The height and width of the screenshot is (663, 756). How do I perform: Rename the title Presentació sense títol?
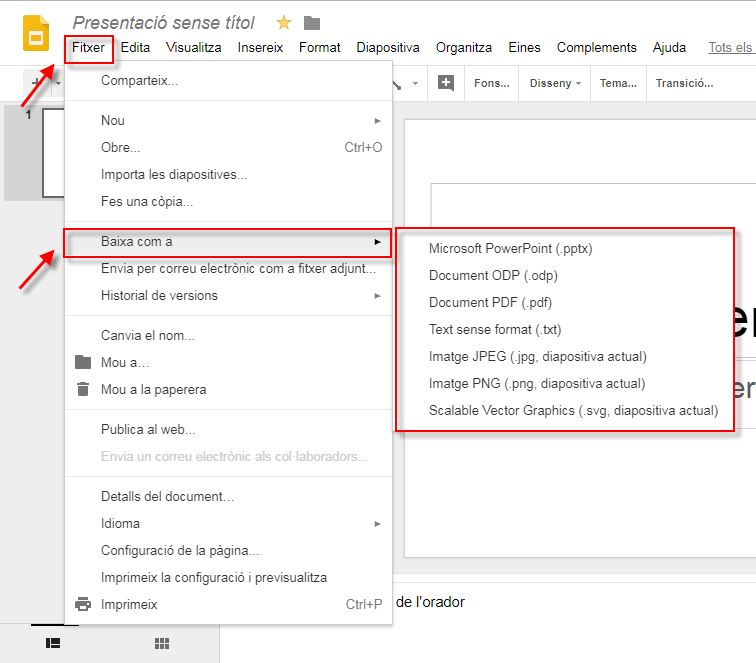tap(163, 23)
